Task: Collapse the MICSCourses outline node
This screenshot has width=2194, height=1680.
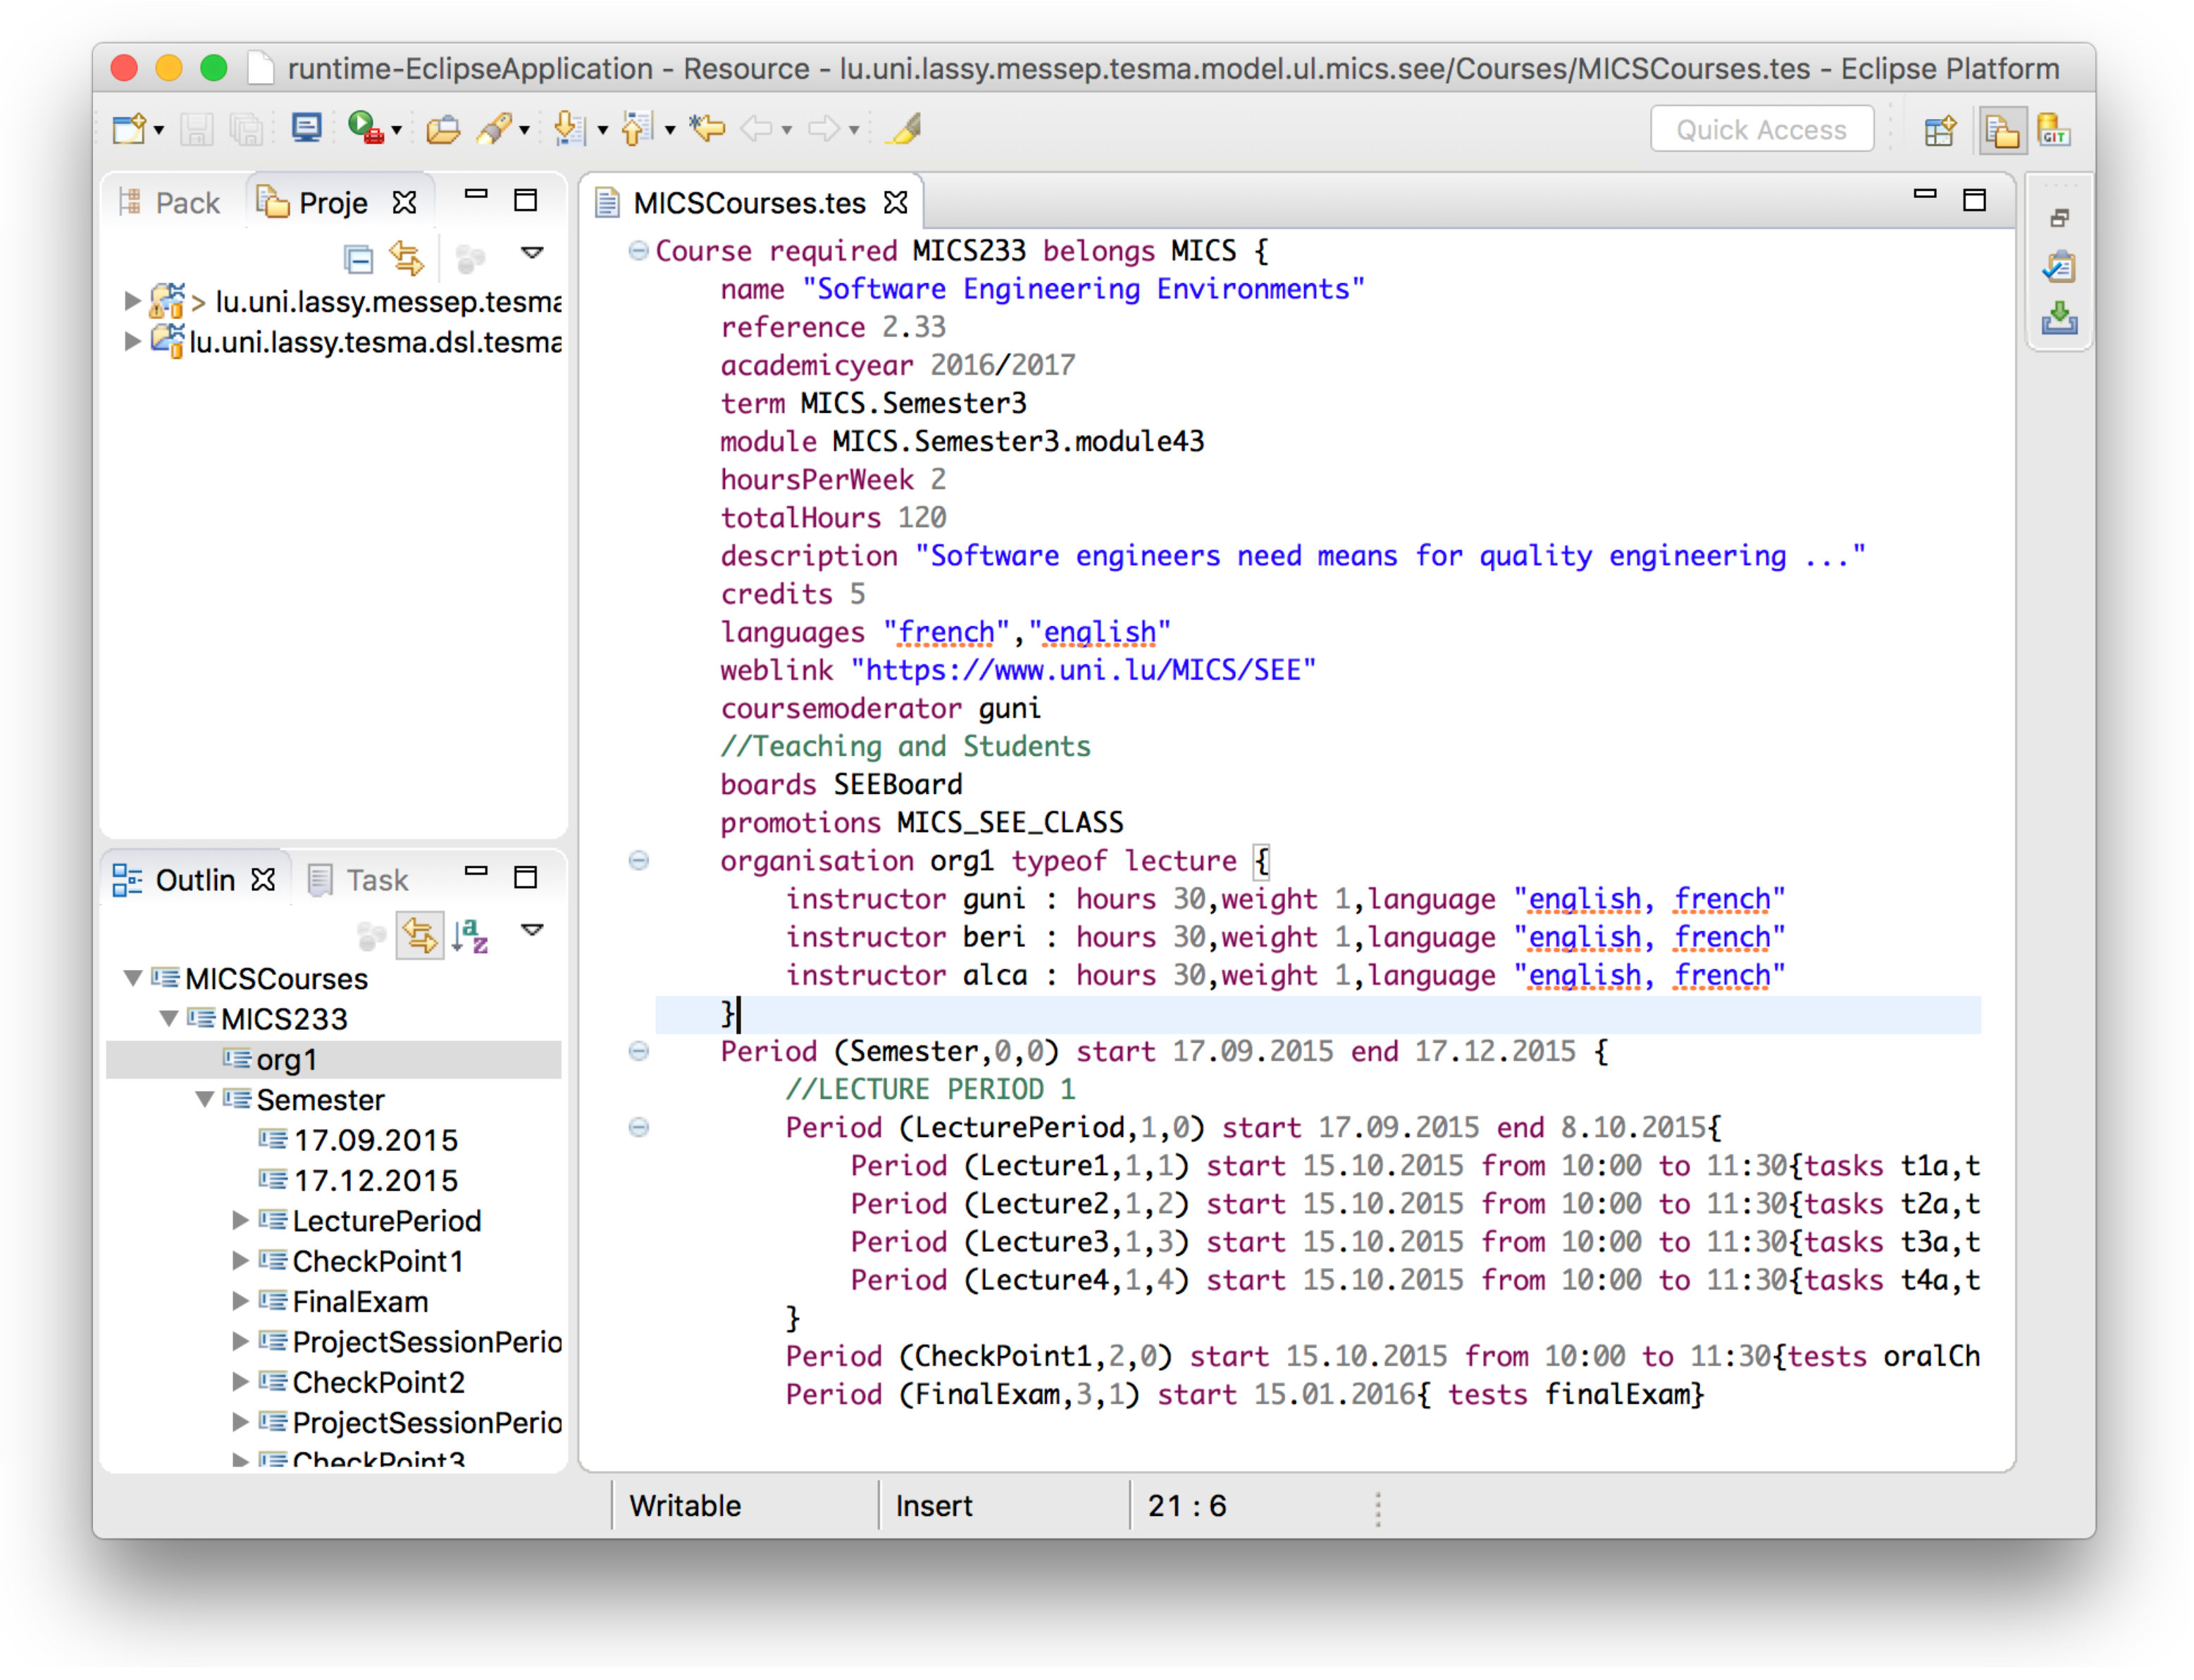Action: (x=132, y=978)
